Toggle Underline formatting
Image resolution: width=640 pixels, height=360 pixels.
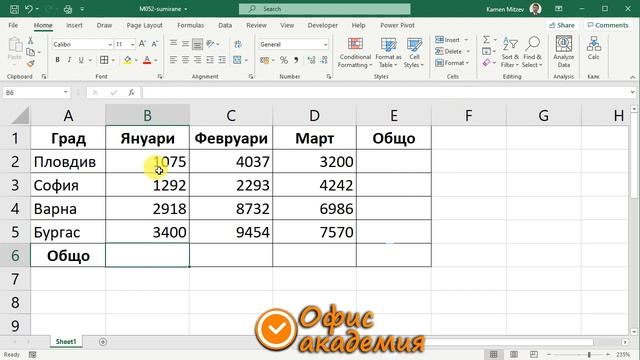click(81, 60)
